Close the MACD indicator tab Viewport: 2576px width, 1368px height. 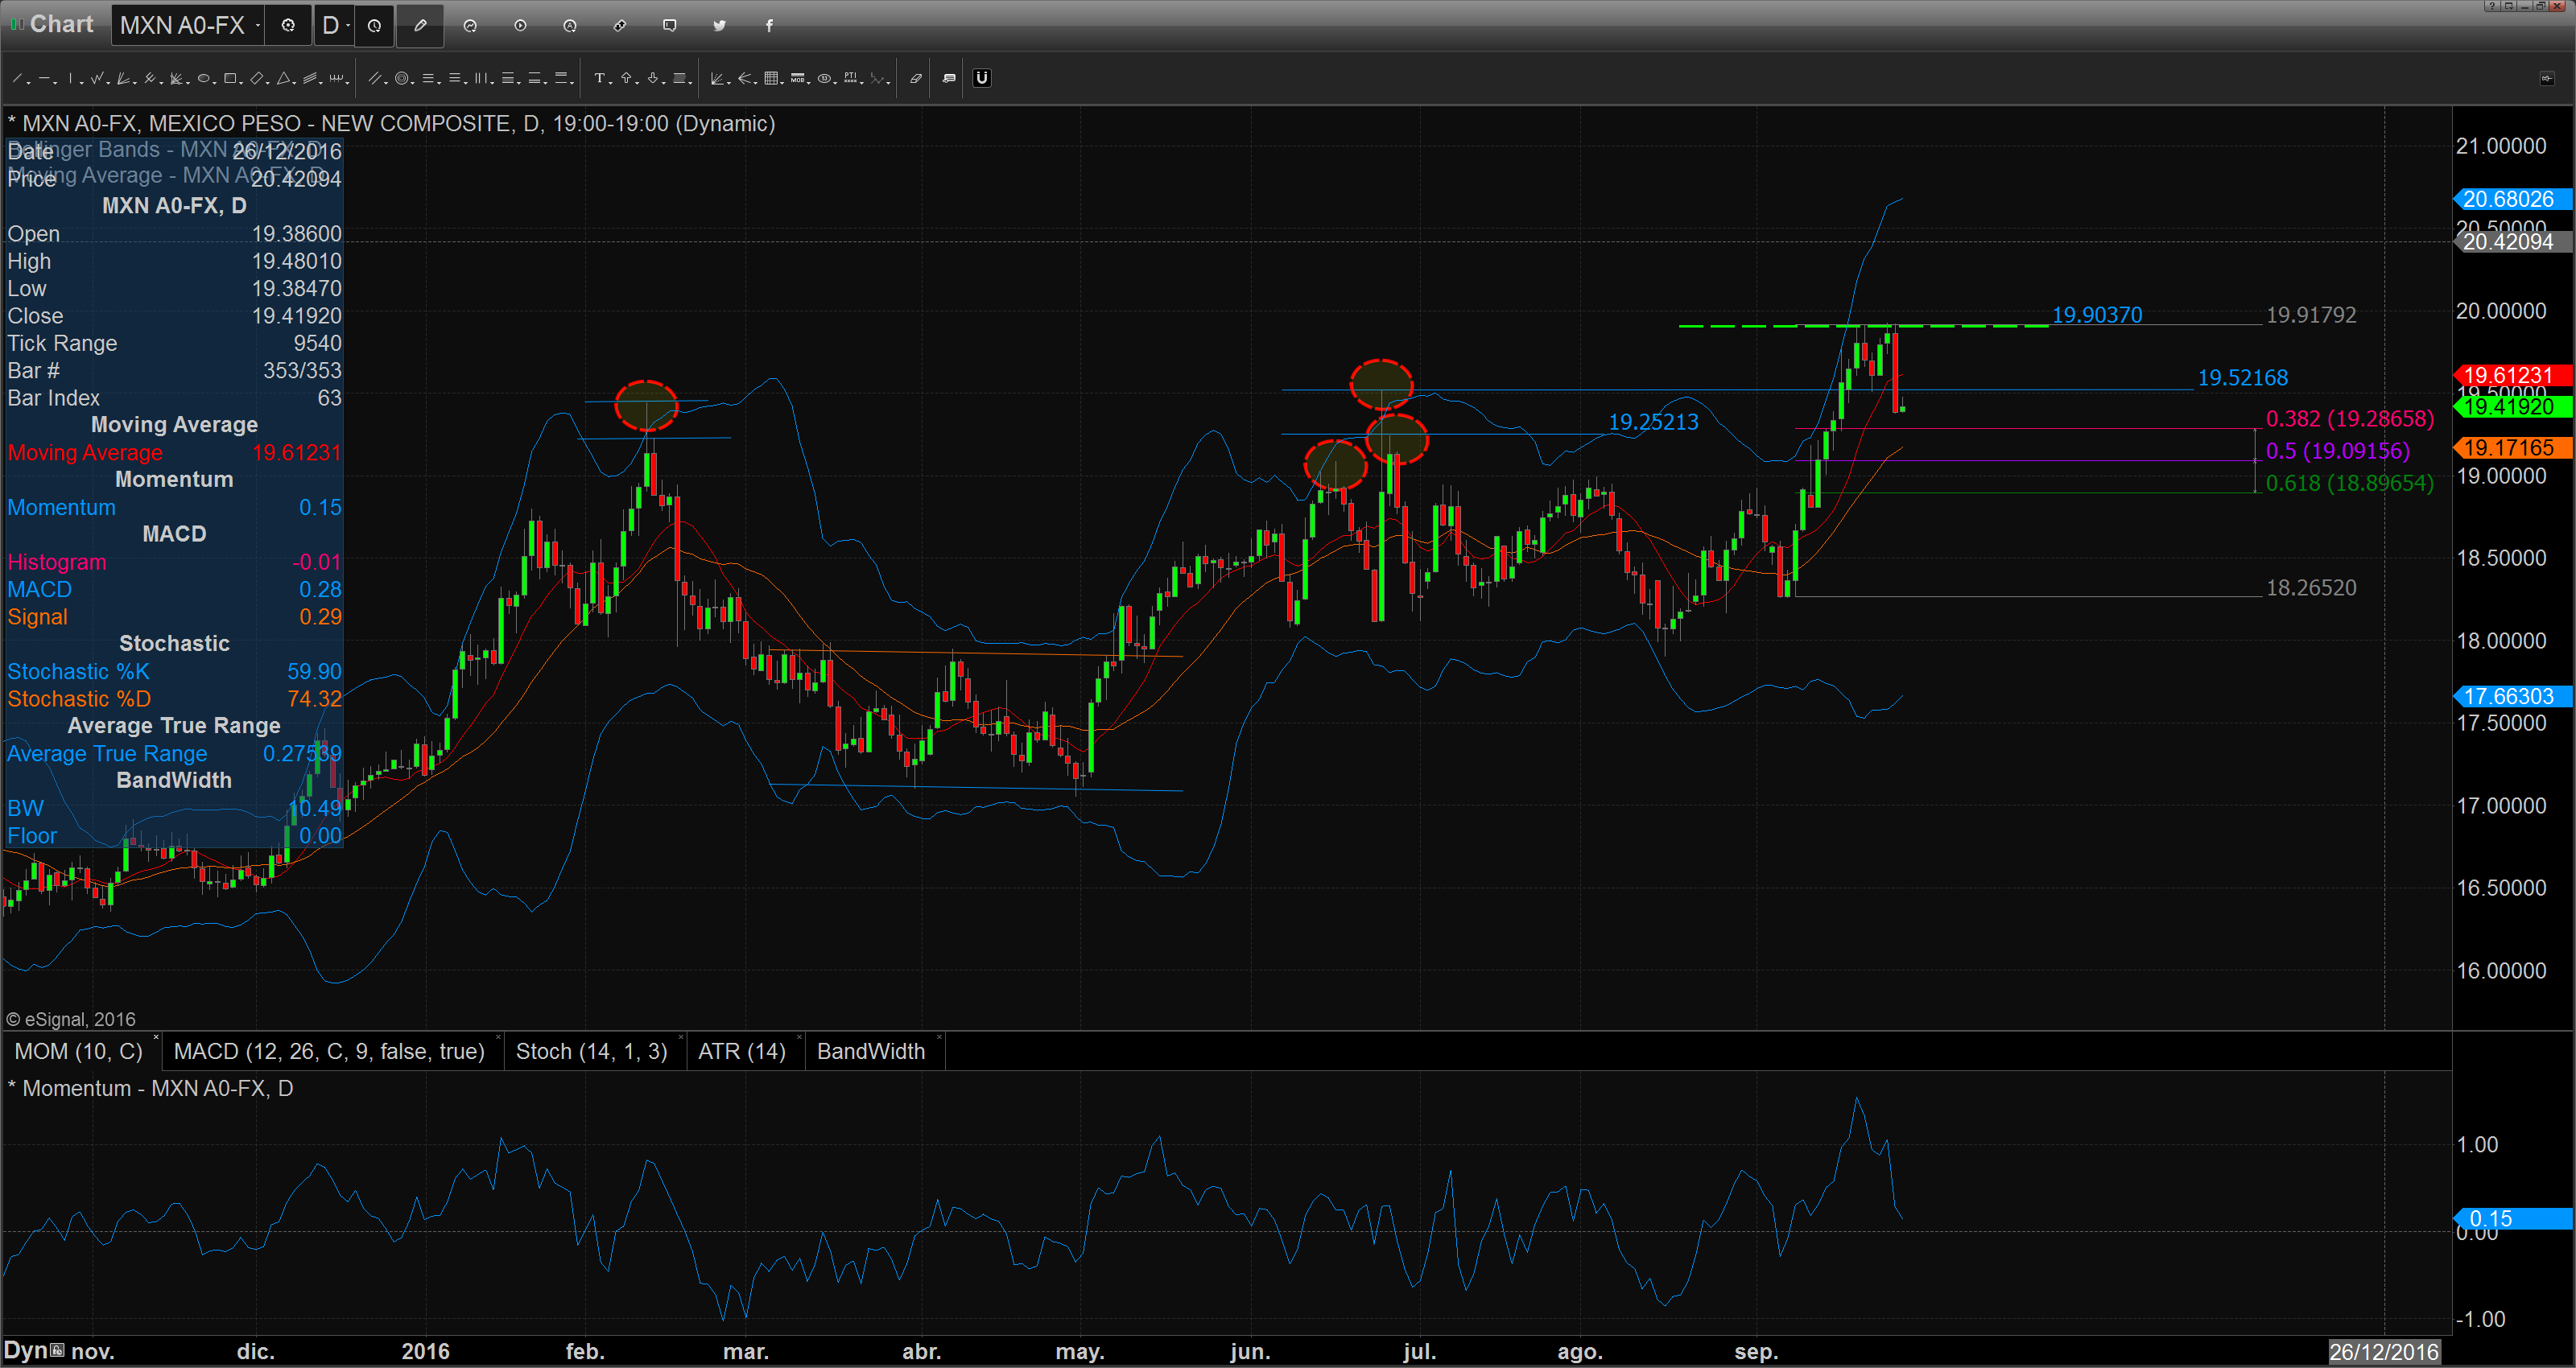[x=497, y=1038]
